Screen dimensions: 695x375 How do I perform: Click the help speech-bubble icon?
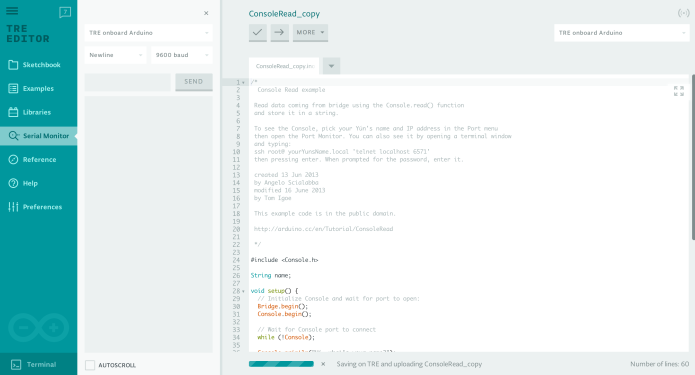65,12
